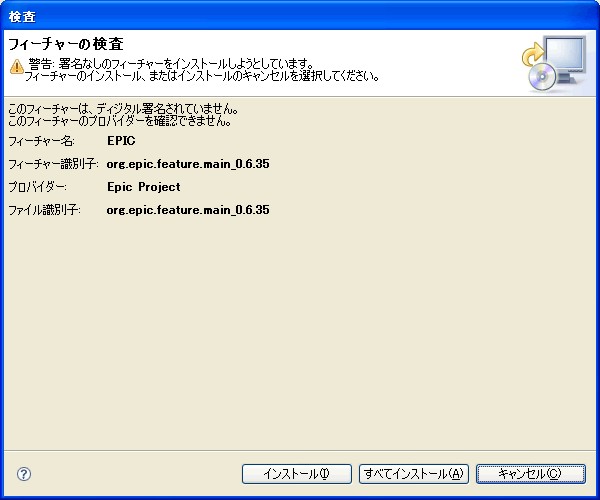Click the 検査 window title bar
Image resolution: width=600 pixels, height=500 pixels.
(300, 16)
